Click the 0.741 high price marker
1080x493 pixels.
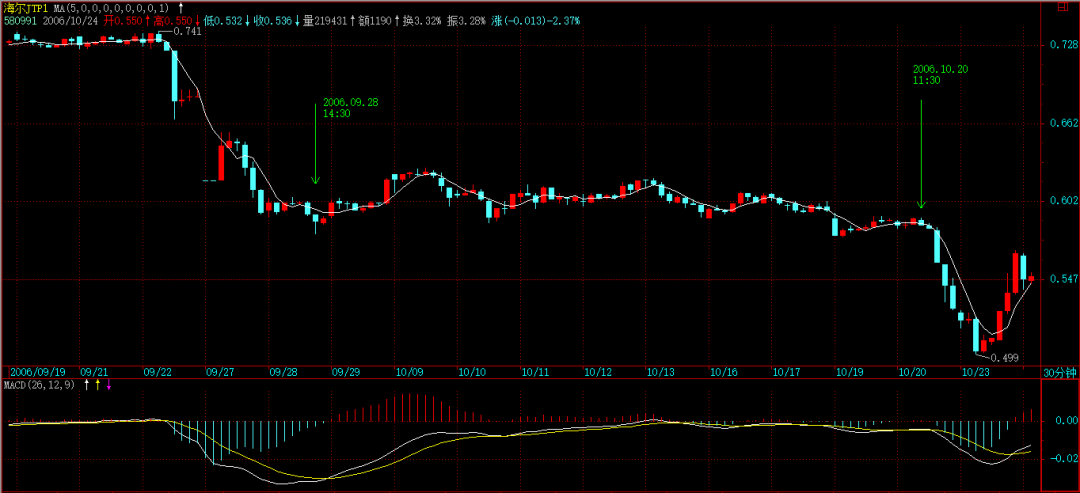[x=187, y=31]
